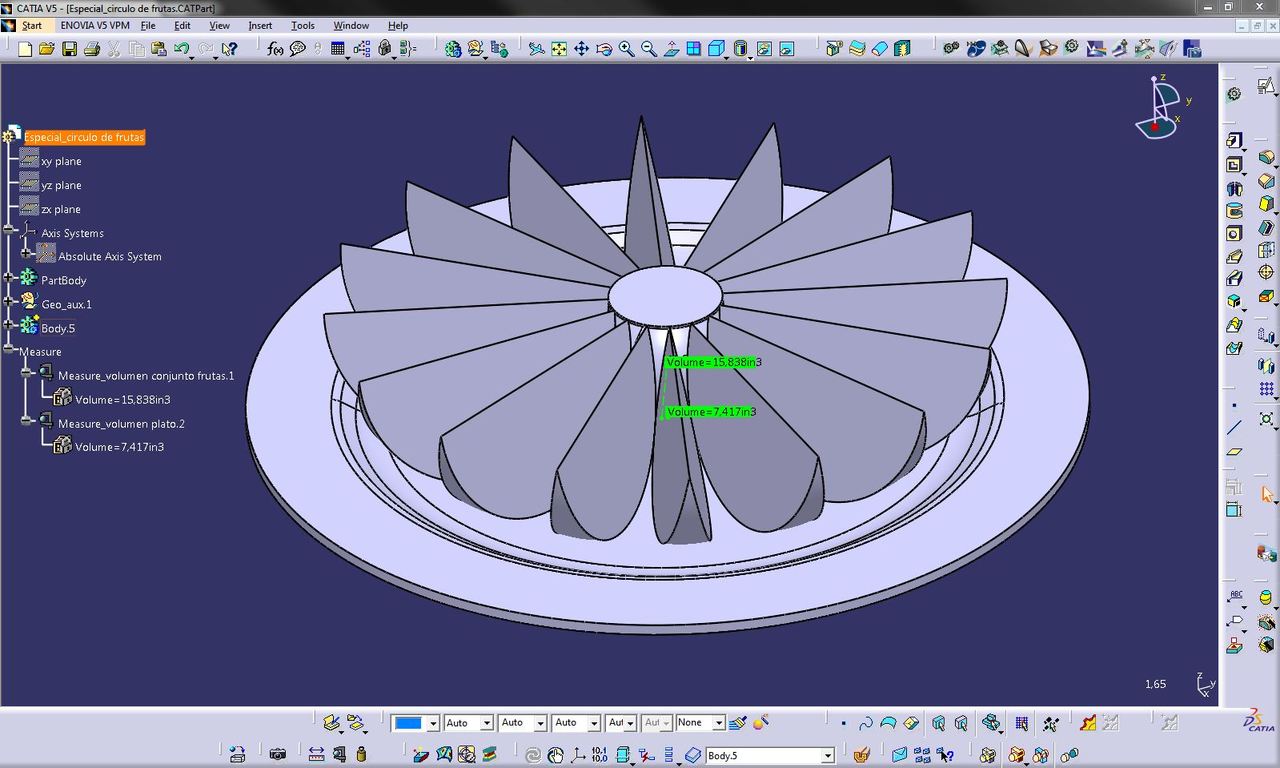Activate the Pan tool
1280x768 pixels.
pyautogui.click(x=581, y=48)
